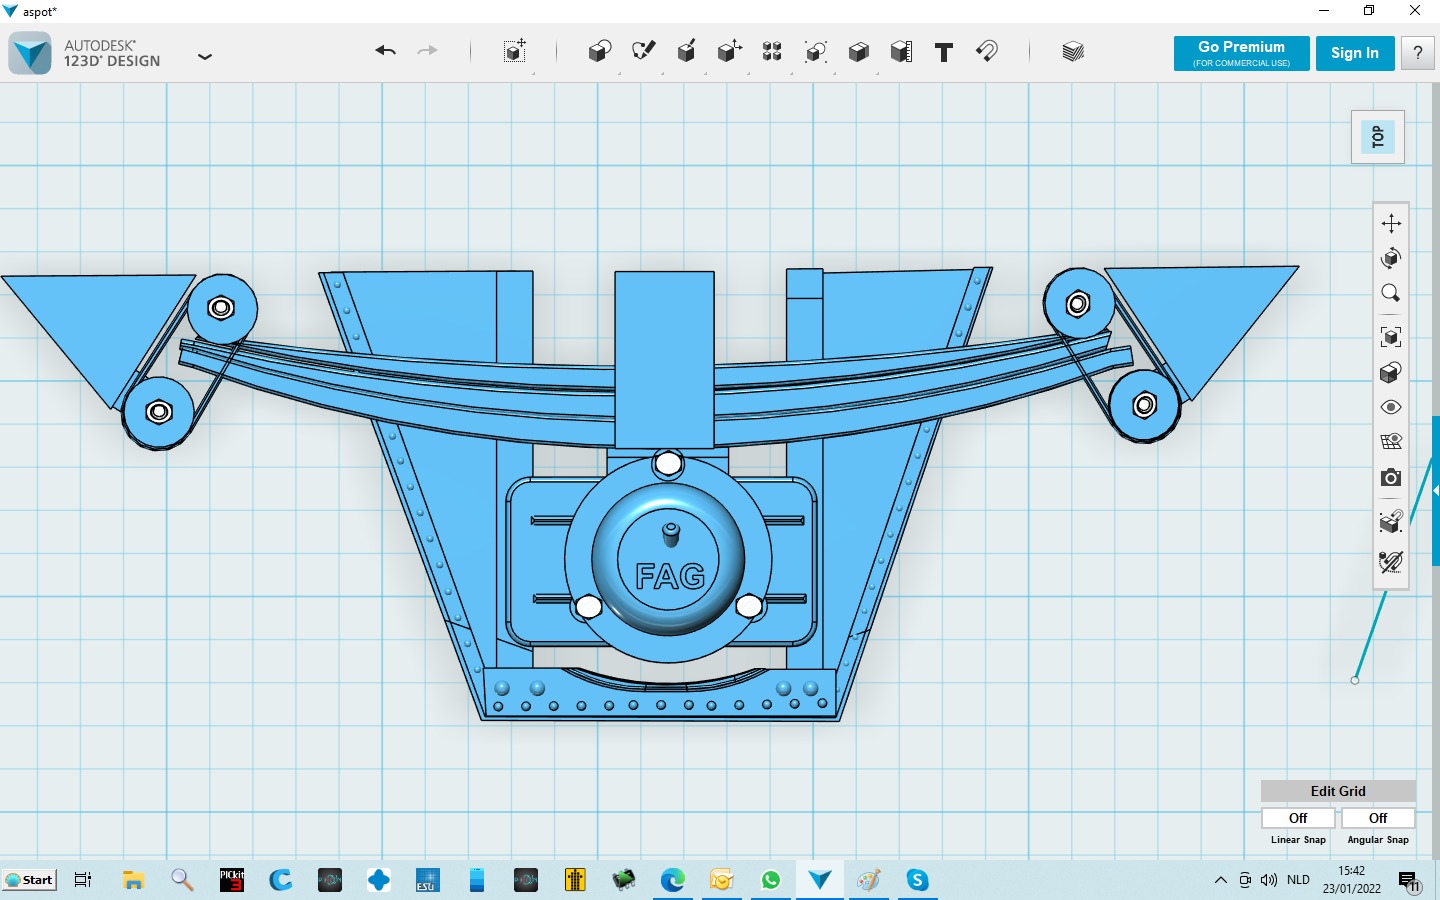Screen dimensions: 1440x900
Task: Open Task View in the taskbar
Action: (83, 880)
